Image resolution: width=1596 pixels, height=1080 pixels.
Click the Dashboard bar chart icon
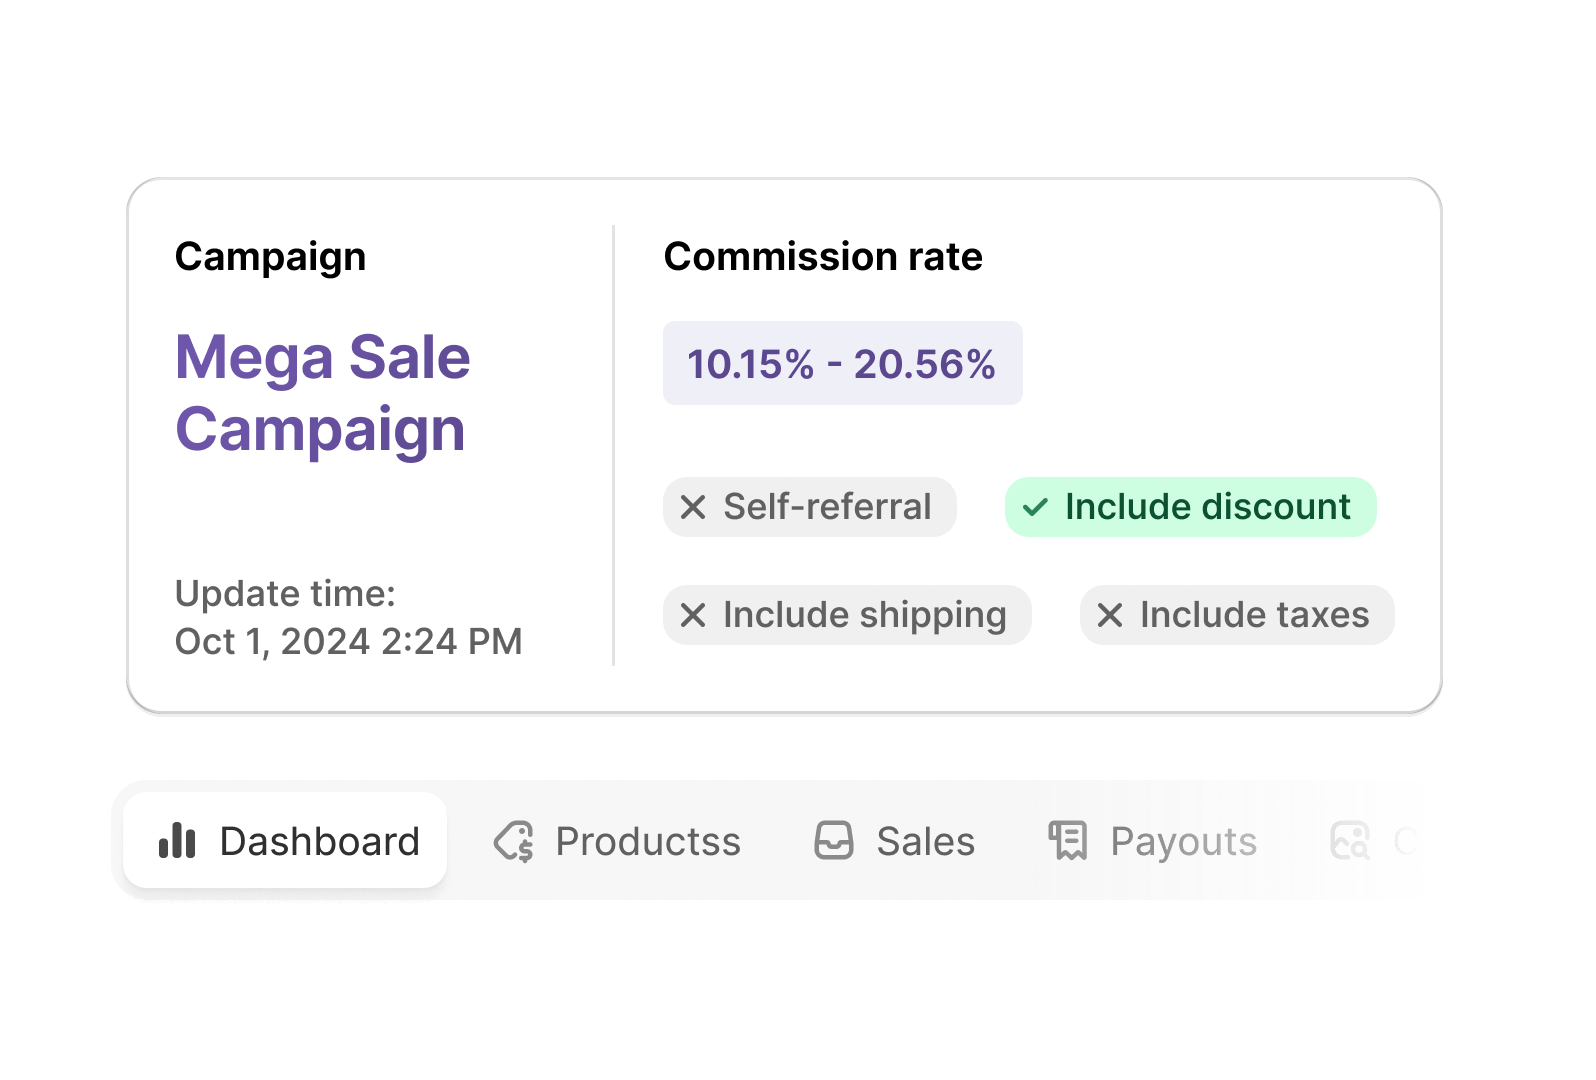coord(177,841)
